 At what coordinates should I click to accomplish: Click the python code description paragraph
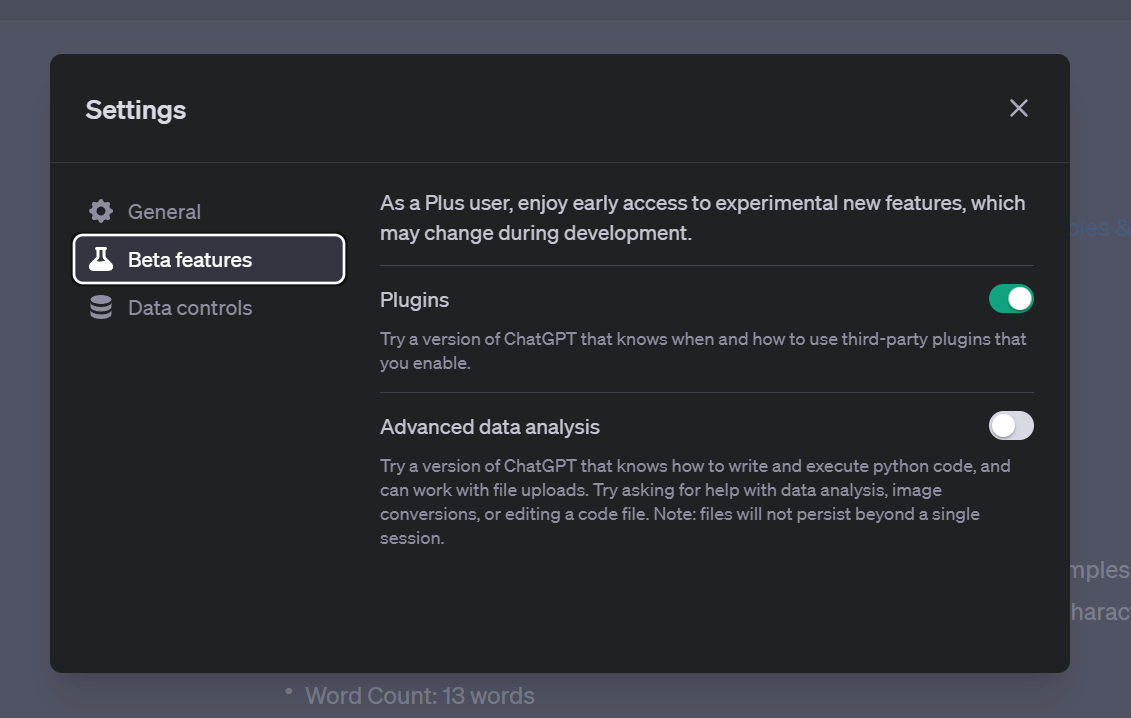coord(694,502)
